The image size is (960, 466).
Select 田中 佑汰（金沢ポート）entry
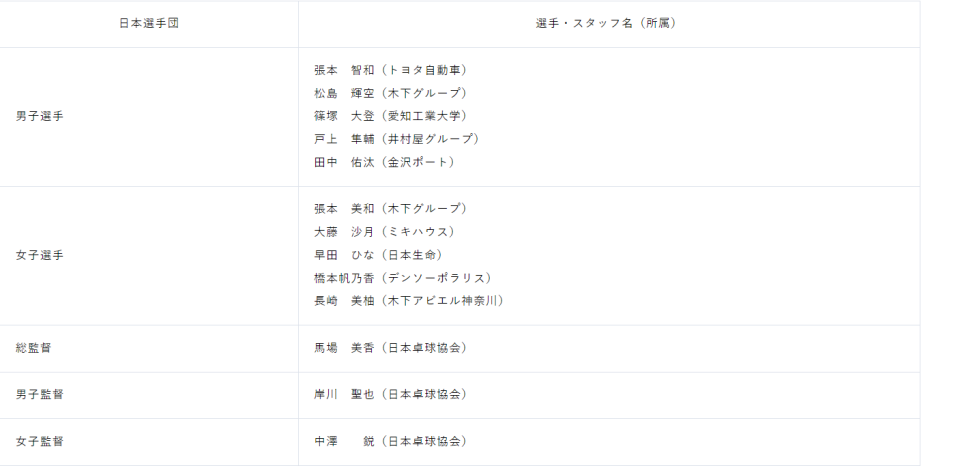click(x=385, y=162)
